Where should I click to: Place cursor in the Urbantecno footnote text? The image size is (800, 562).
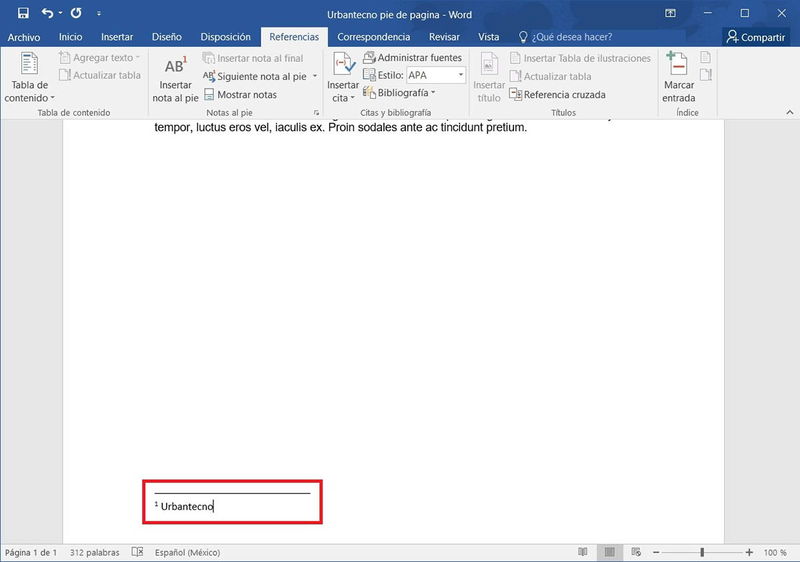click(x=187, y=506)
